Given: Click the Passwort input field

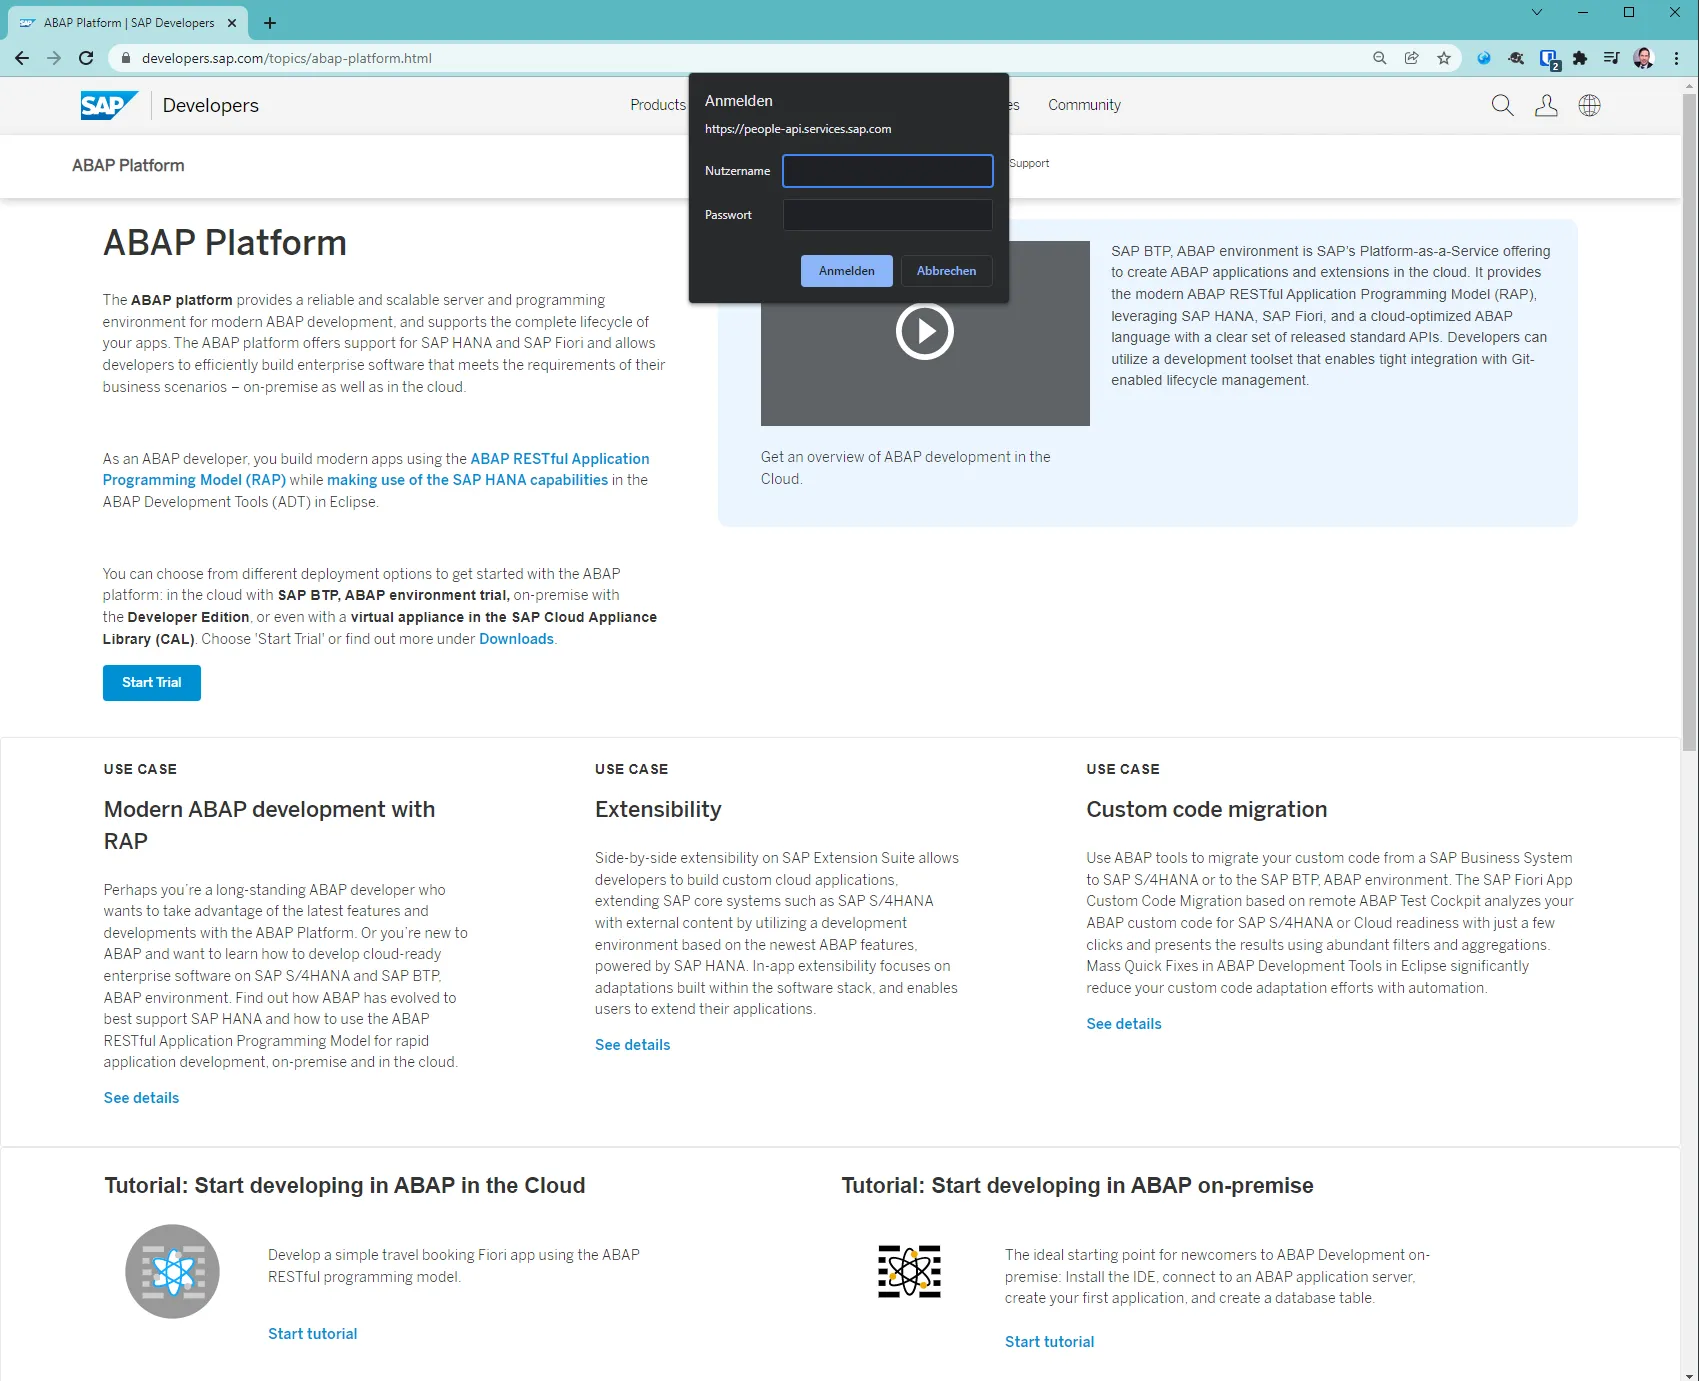Looking at the screenshot, I should [887, 215].
